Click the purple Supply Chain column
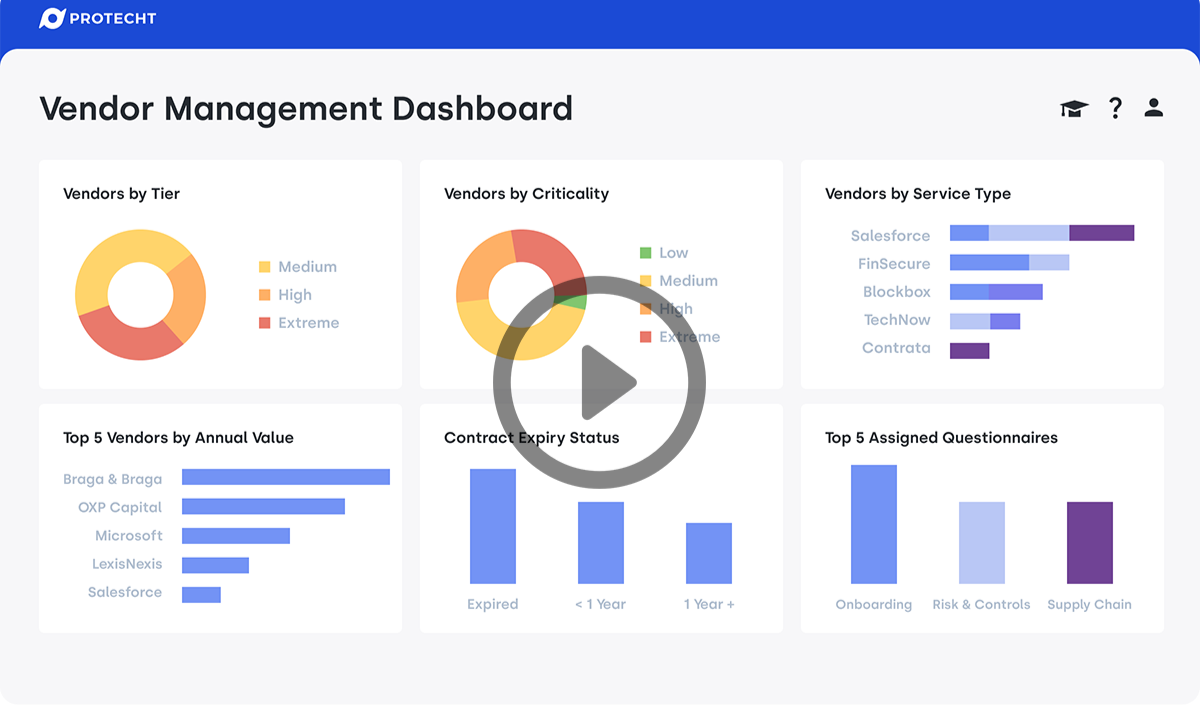The image size is (1200, 705). click(1090, 543)
